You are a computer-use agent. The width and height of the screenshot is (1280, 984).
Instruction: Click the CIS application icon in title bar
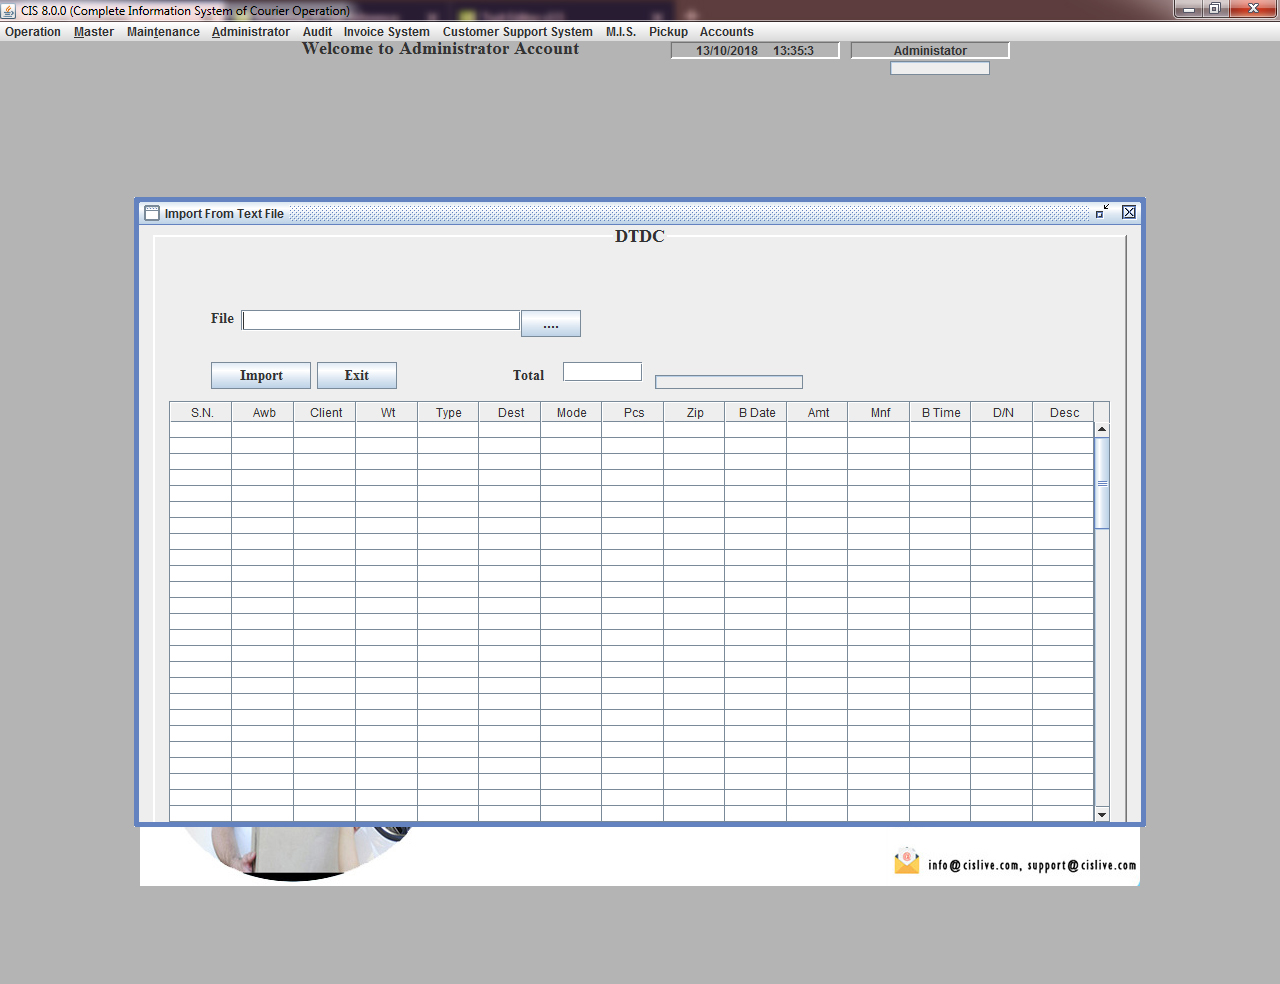9,11
